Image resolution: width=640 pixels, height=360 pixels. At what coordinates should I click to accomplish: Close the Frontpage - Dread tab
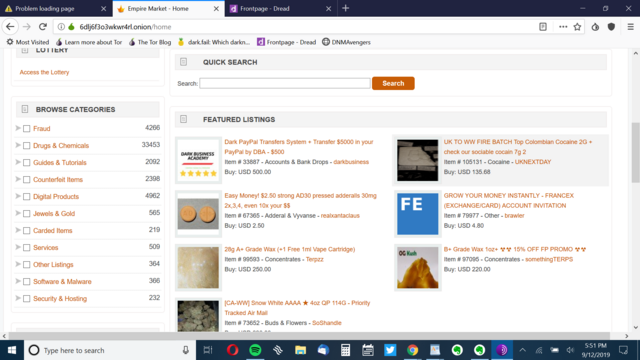329,9
